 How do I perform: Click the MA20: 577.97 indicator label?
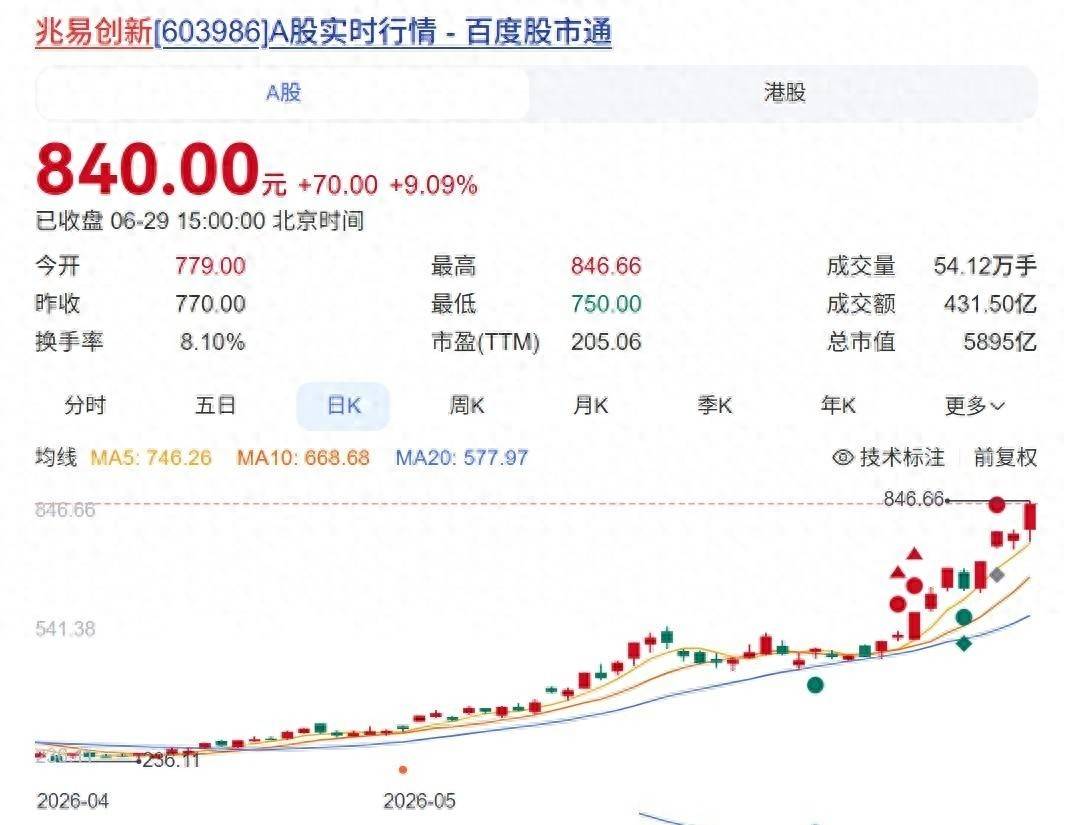(x=462, y=458)
